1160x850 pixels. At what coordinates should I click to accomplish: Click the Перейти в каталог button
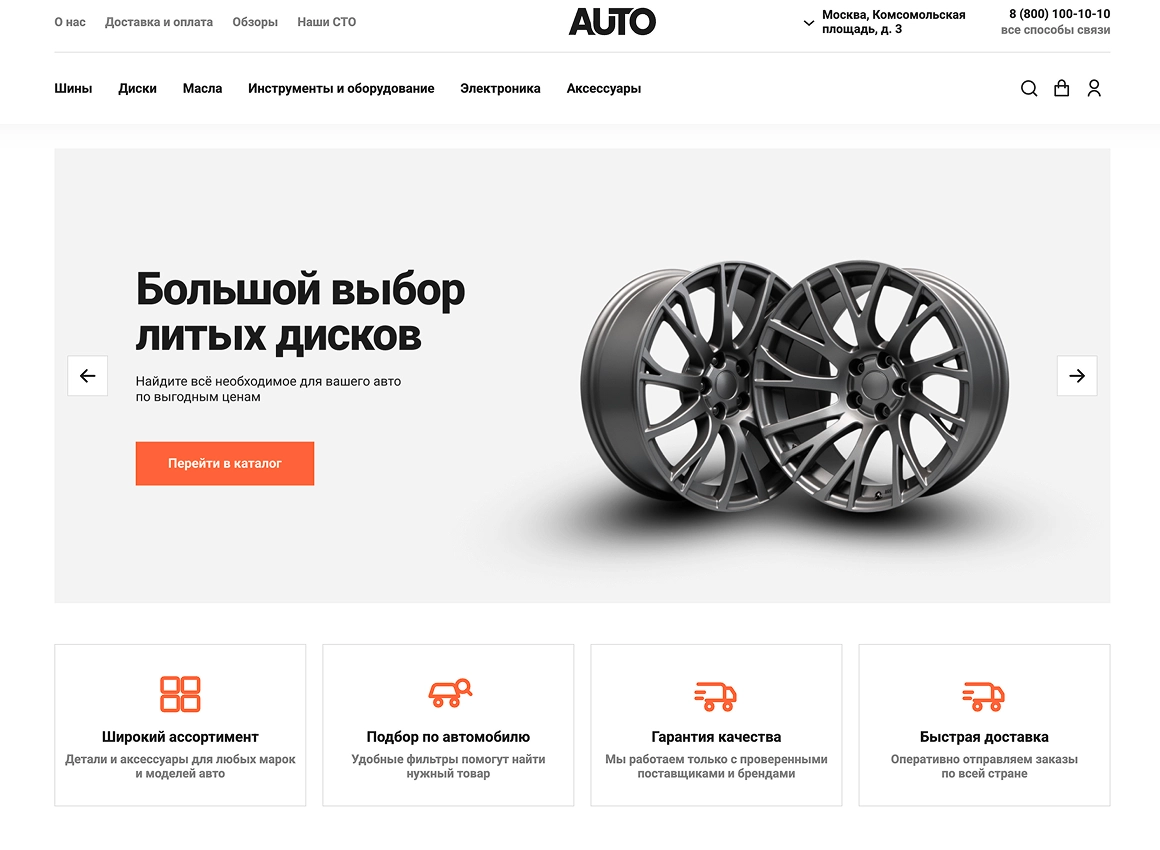(x=225, y=463)
